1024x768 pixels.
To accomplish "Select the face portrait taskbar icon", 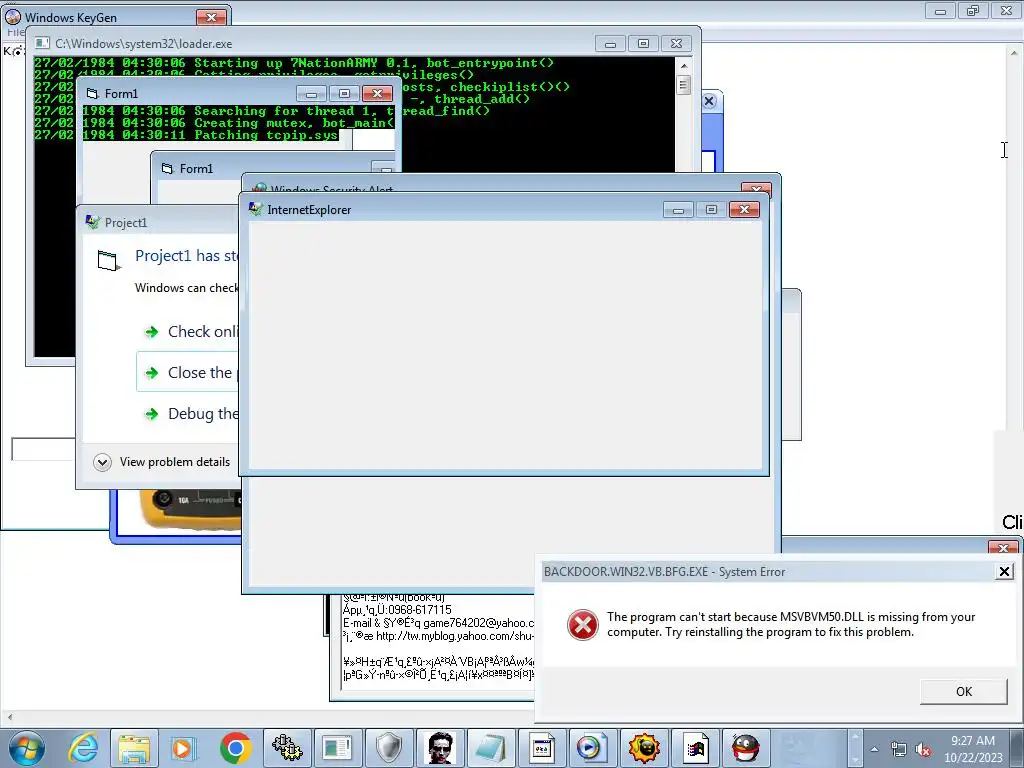I will (440, 748).
